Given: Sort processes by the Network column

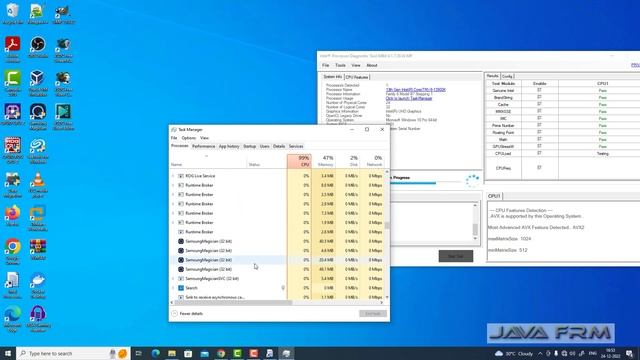Looking at the screenshot, I should tap(372, 161).
